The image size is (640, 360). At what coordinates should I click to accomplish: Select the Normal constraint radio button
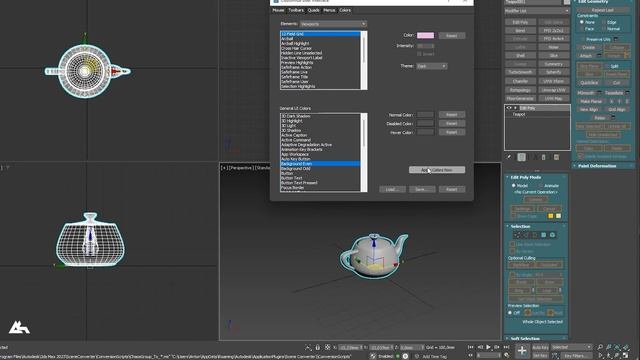pyautogui.click(x=603, y=29)
